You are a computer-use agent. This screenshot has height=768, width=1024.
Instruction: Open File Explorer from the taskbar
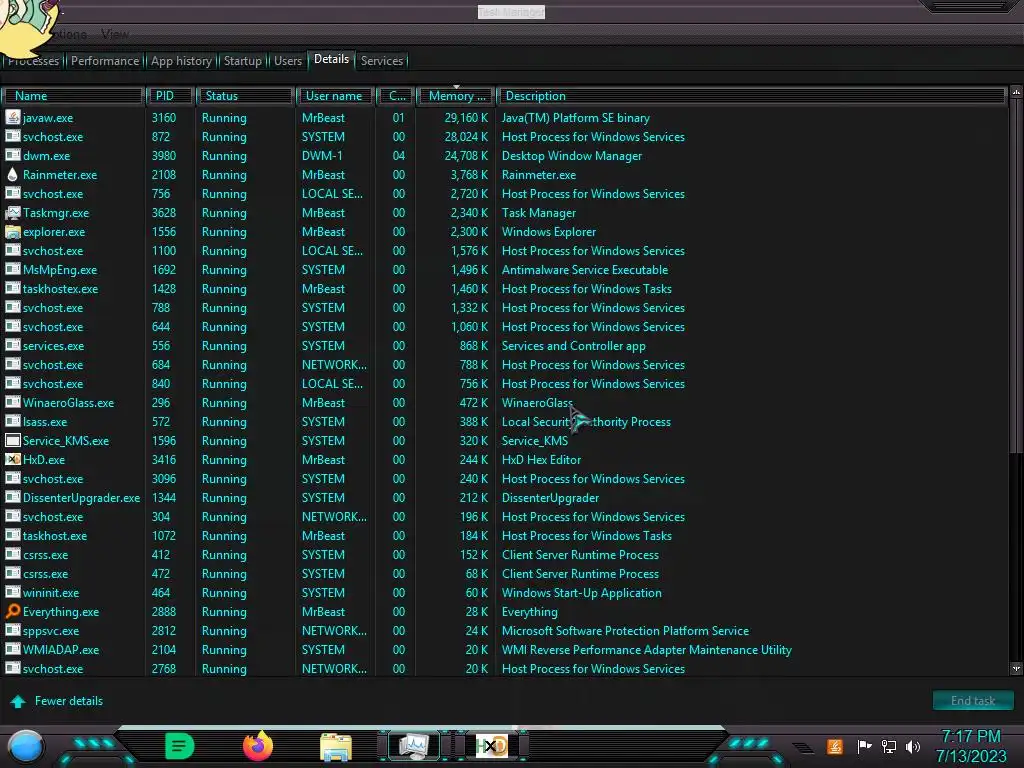[336, 747]
